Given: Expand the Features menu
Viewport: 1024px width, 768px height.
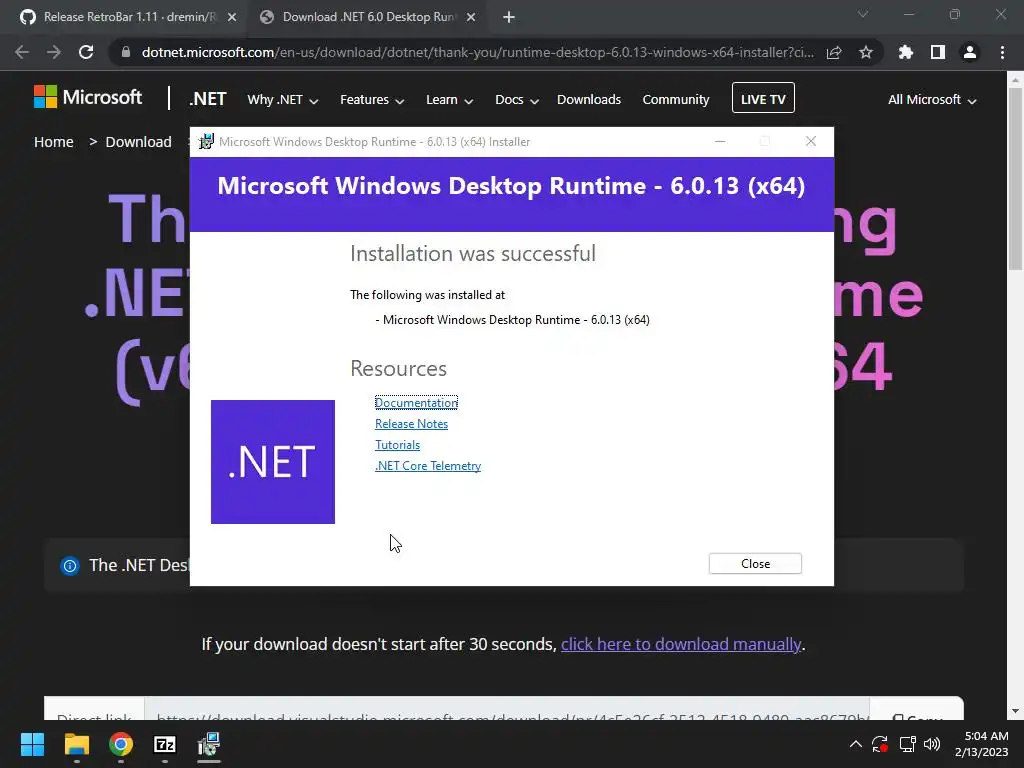Looking at the screenshot, I should click(x=372, y=100).
